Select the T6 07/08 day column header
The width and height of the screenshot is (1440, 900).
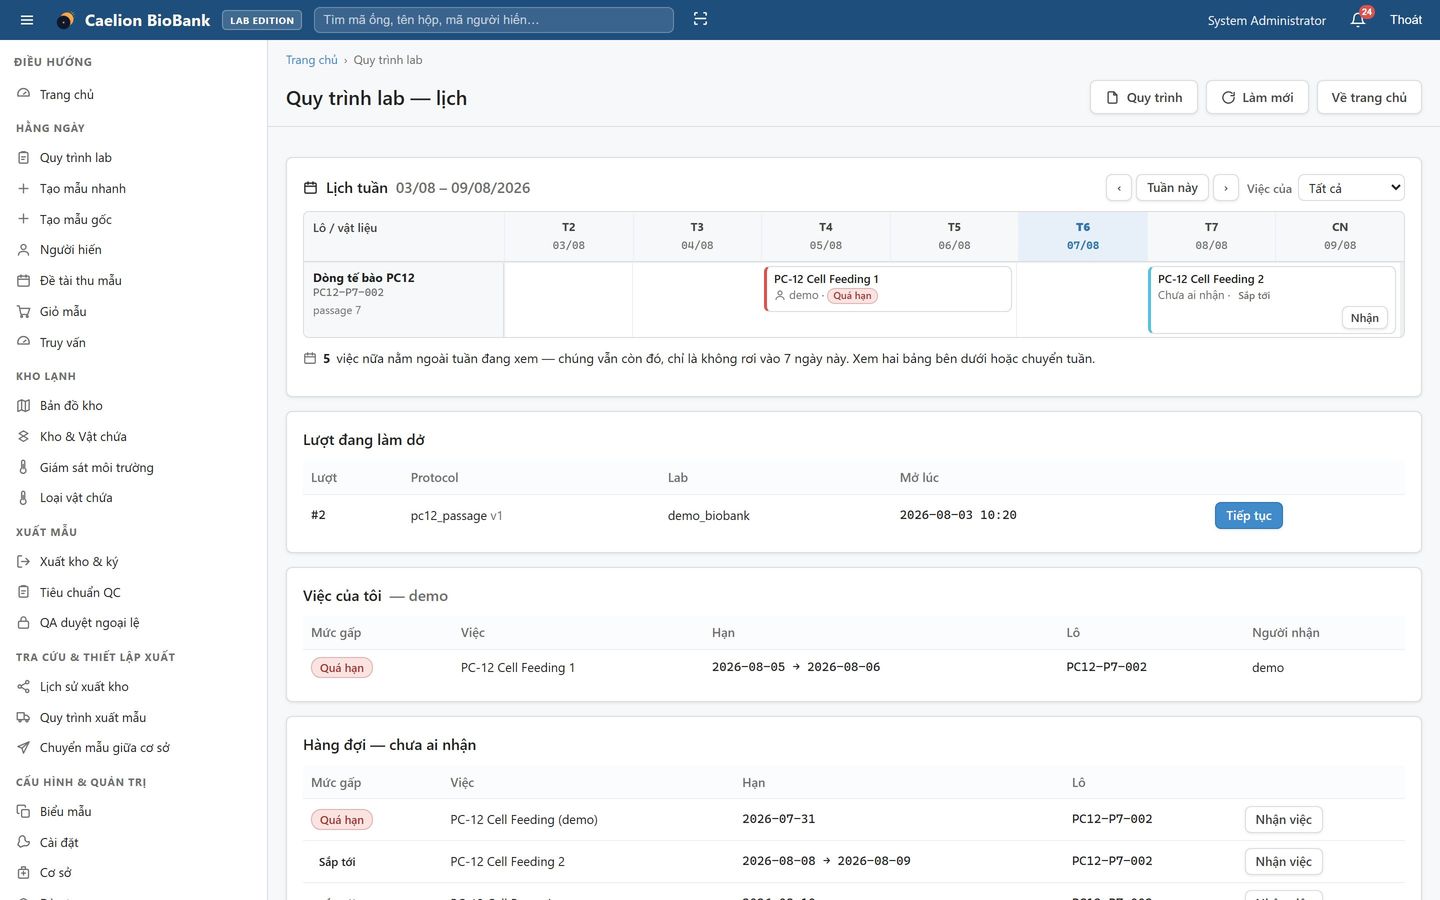click(1083, 236)
